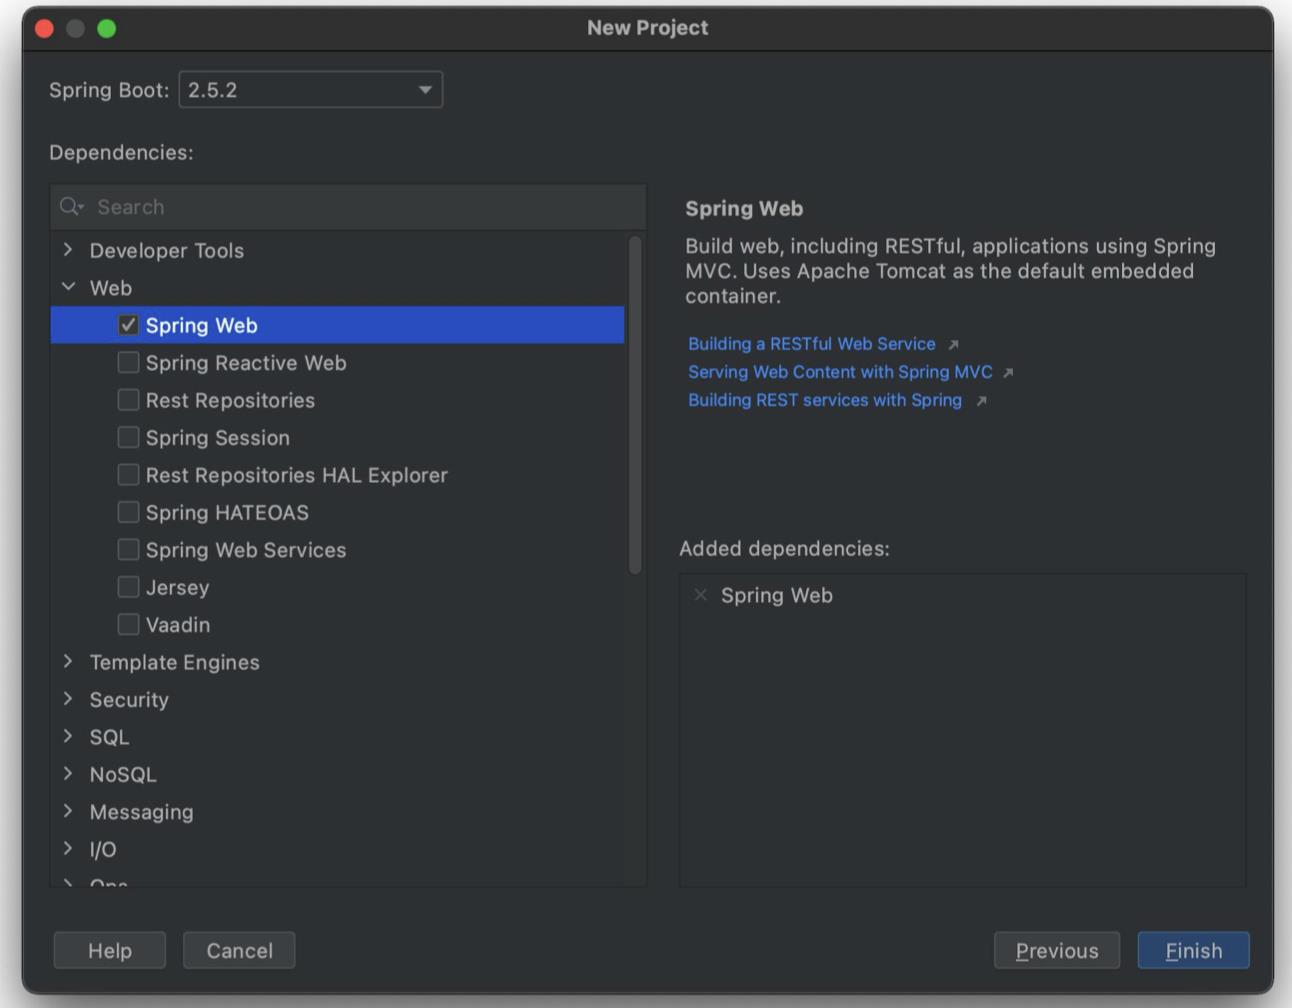The height and width of the screenshot is (1008, 1292).
Task: Expand the Security category
Action: pyautogui.click(x=68, y=699)
